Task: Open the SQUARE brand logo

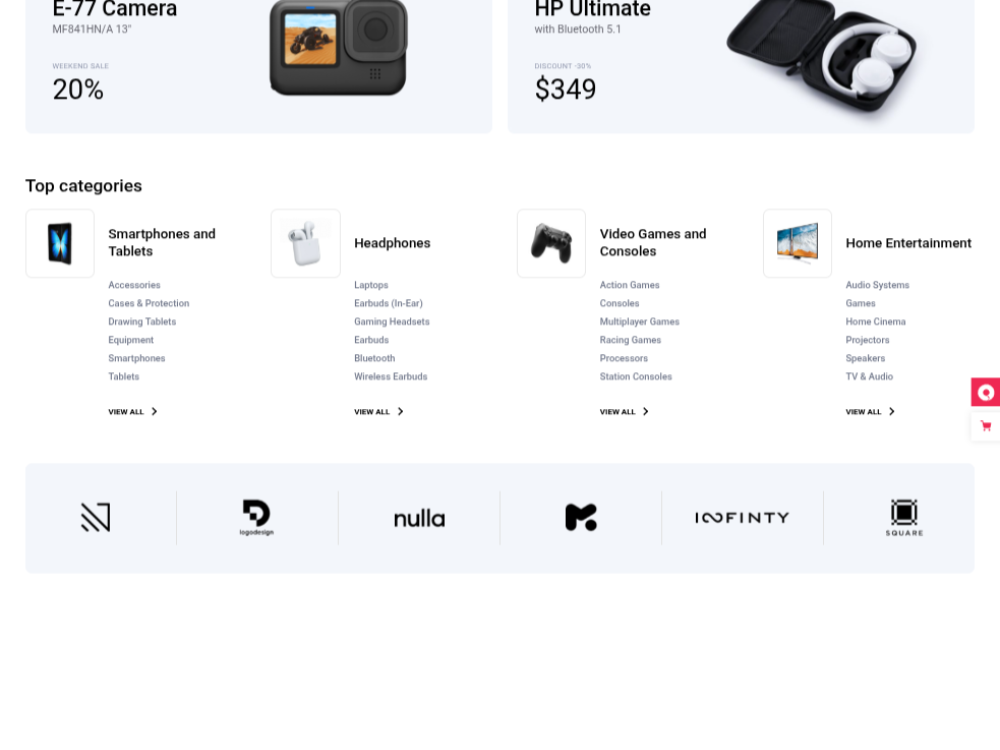Action: click(x=904, y=517)
